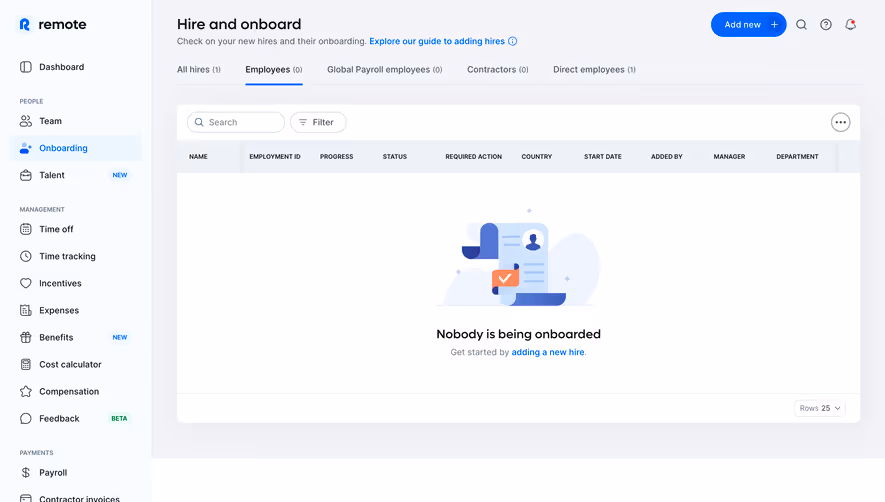Follow the Explore our guide link
The width and height of the screenshot is (885, 502).
pyautogui.click(x=437, y=41)
